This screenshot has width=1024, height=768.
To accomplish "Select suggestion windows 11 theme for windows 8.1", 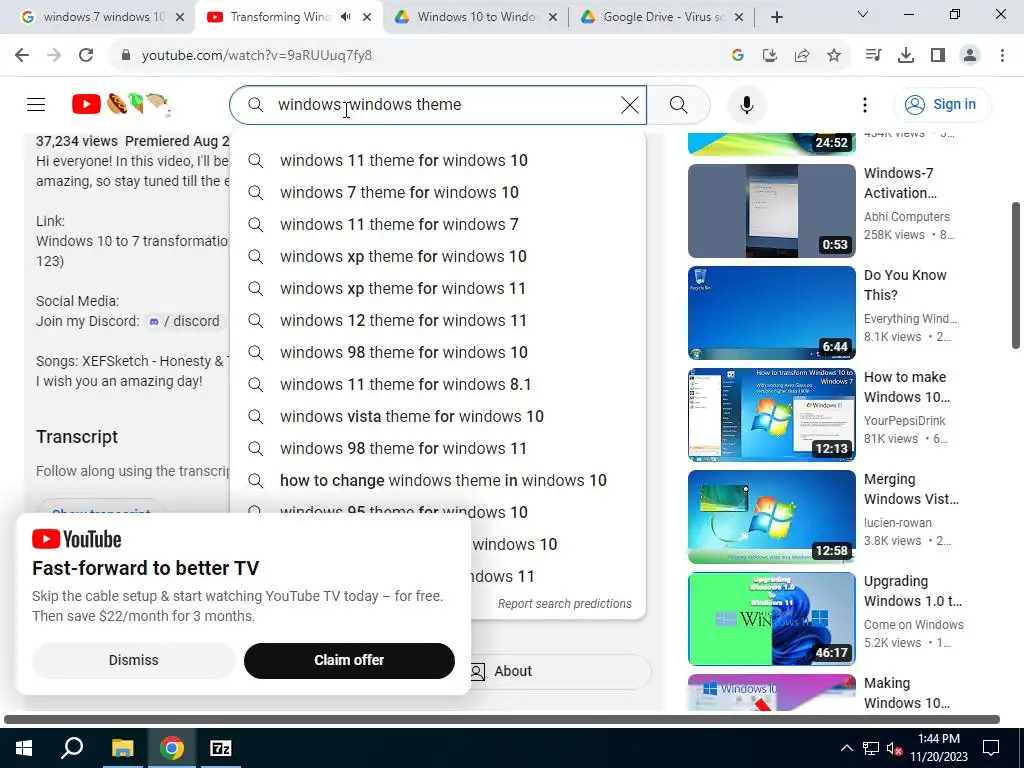I will pos(438,385).
